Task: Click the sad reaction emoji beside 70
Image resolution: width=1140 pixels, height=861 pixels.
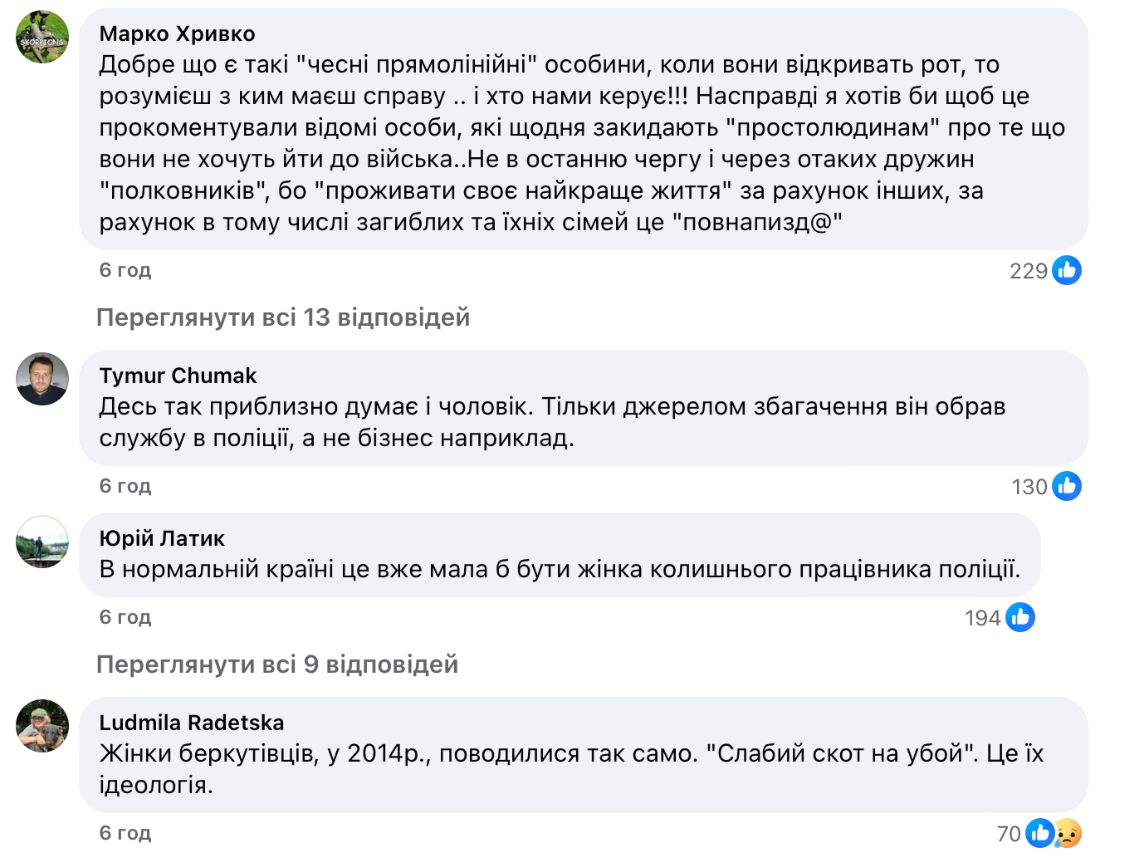Action: pos(1067,833)
